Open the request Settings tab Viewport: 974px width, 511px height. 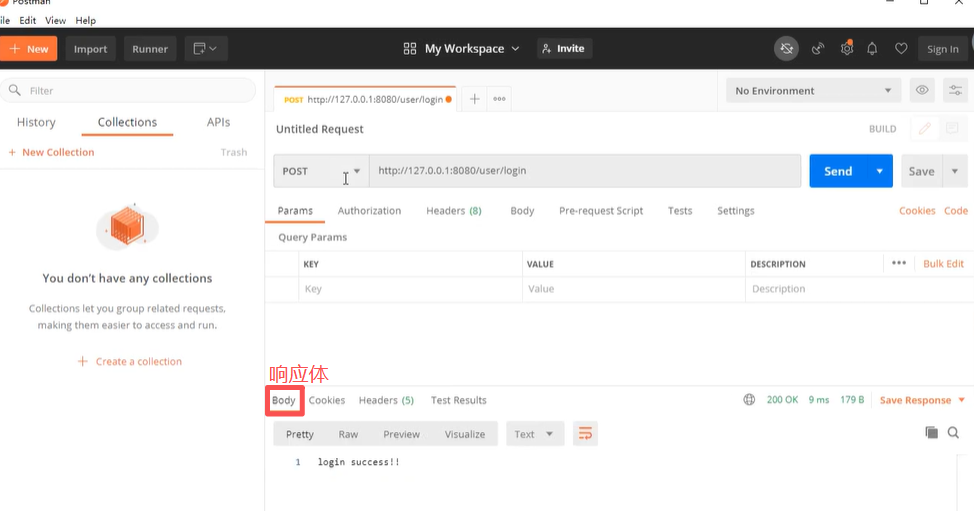tap(735, 210)
